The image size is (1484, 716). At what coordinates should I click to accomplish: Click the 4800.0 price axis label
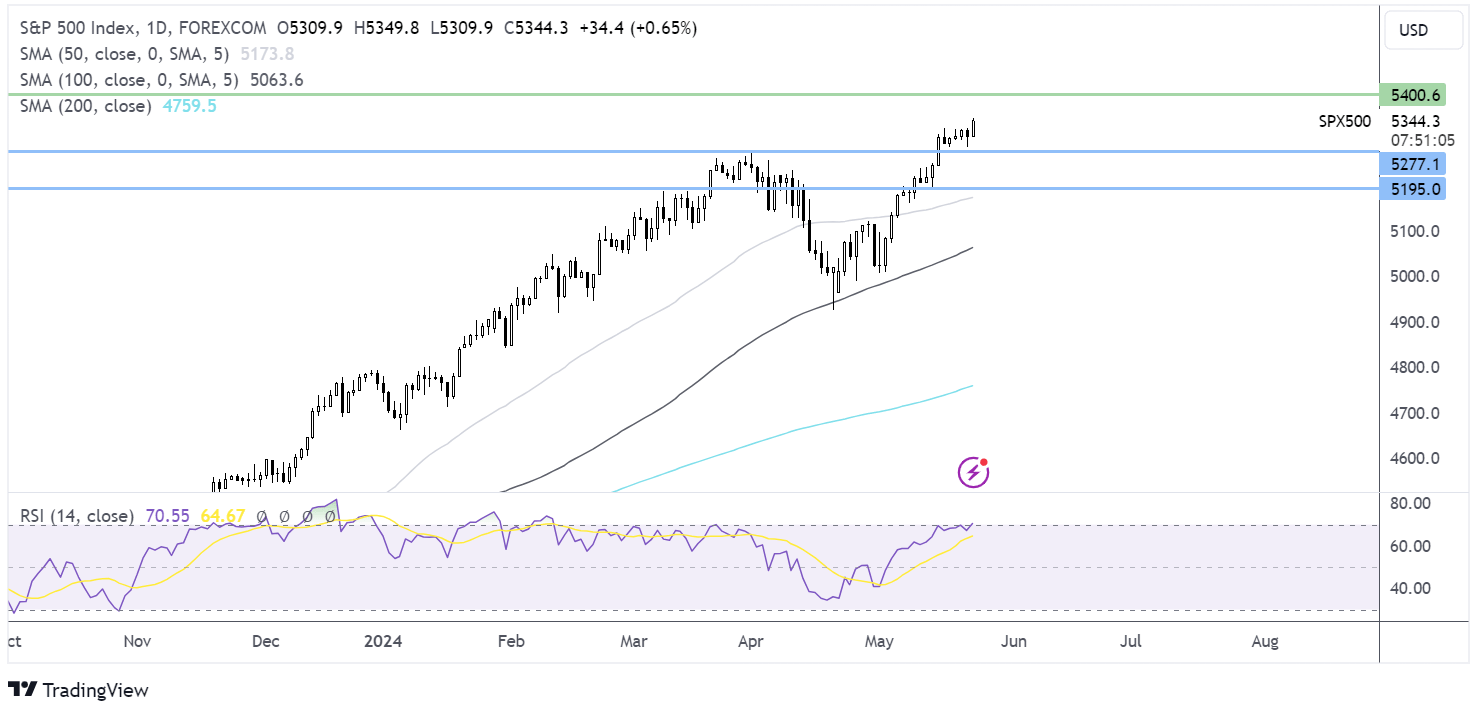coord(1414,368)
